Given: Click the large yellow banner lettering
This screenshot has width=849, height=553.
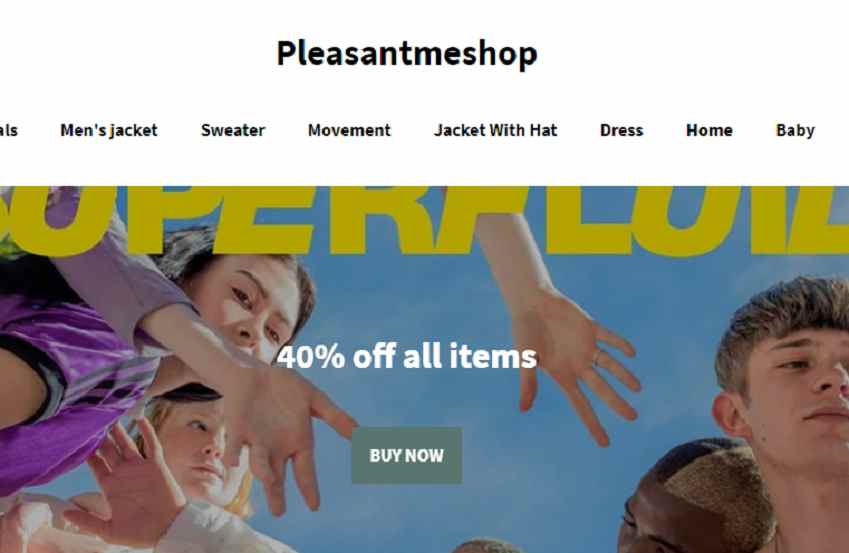Looking at the screenshot, I should click(x=424, y=220).
